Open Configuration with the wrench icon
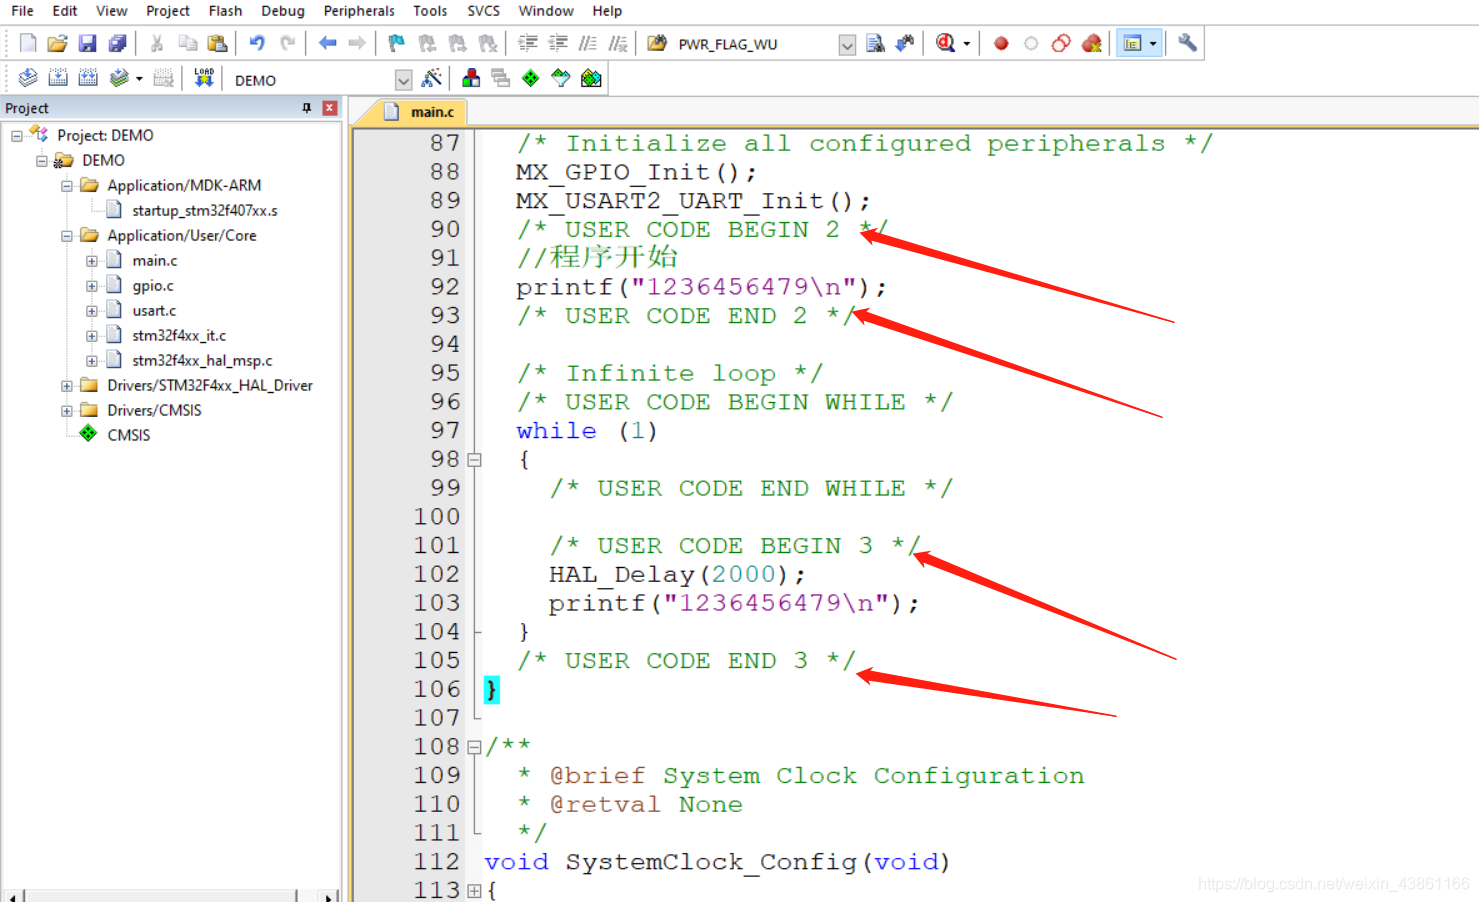This screenshot has height=902, width=1479. coord(1187,43)
